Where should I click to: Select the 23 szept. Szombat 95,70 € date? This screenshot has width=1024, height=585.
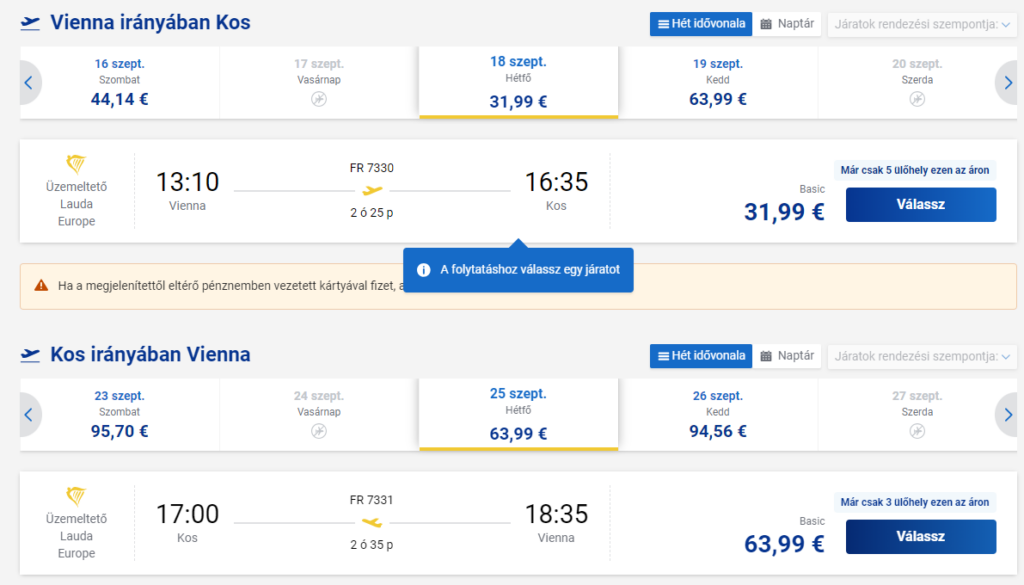click(120, 414)
